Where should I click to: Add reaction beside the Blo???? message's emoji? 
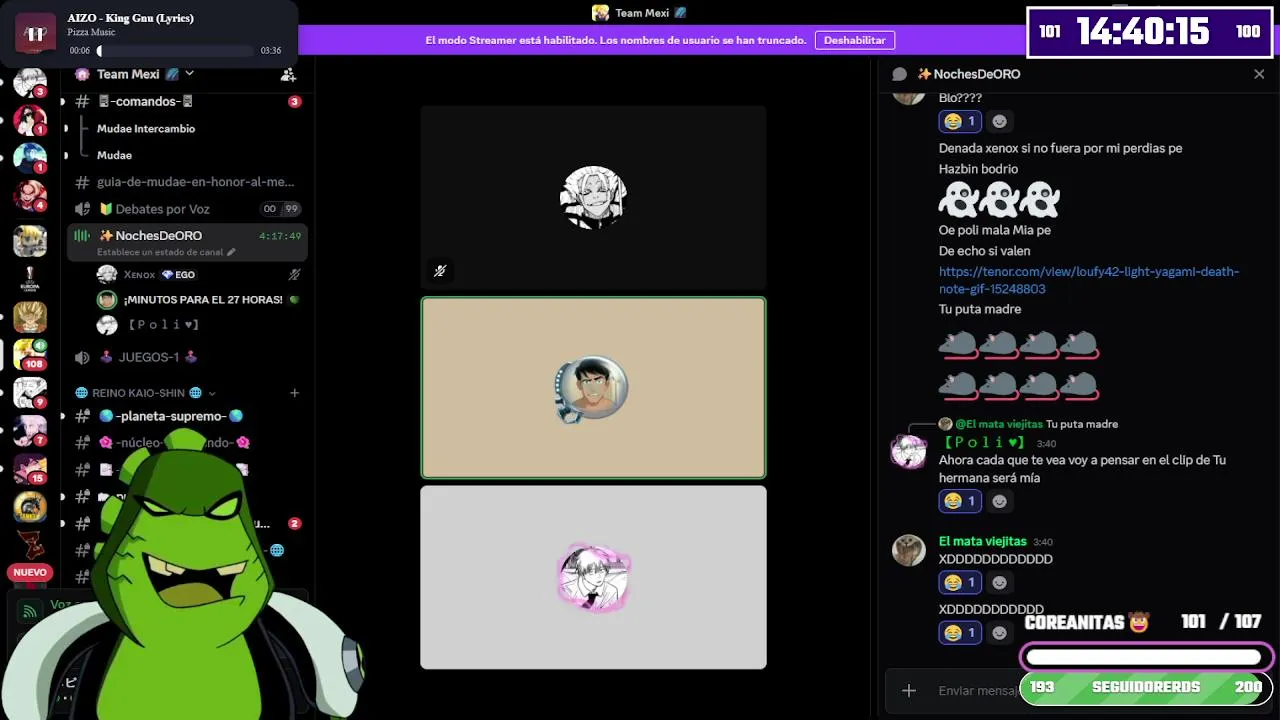[x=999, y=121]
